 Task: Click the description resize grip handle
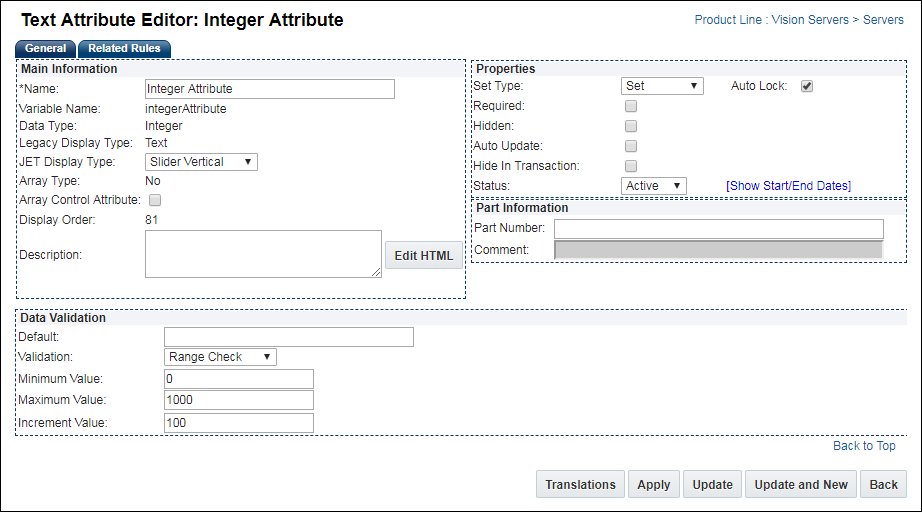point(376,272)
